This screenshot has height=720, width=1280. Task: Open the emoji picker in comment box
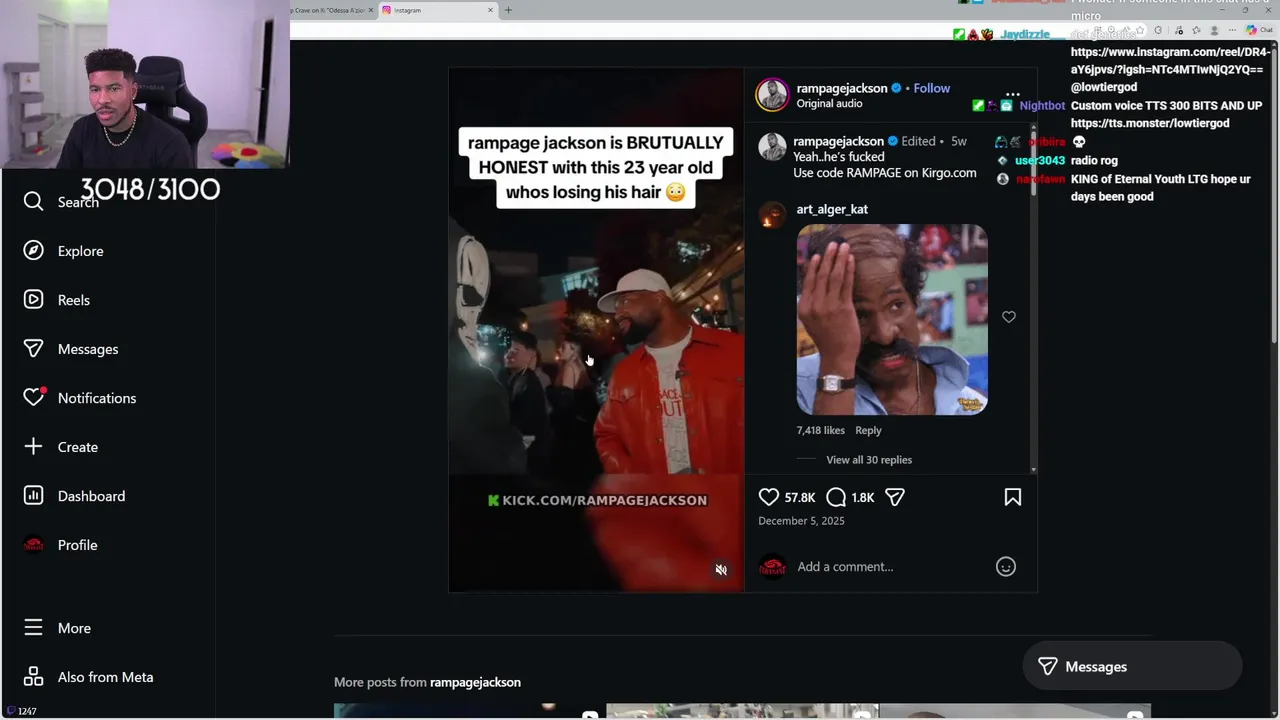click(1006, 567)
